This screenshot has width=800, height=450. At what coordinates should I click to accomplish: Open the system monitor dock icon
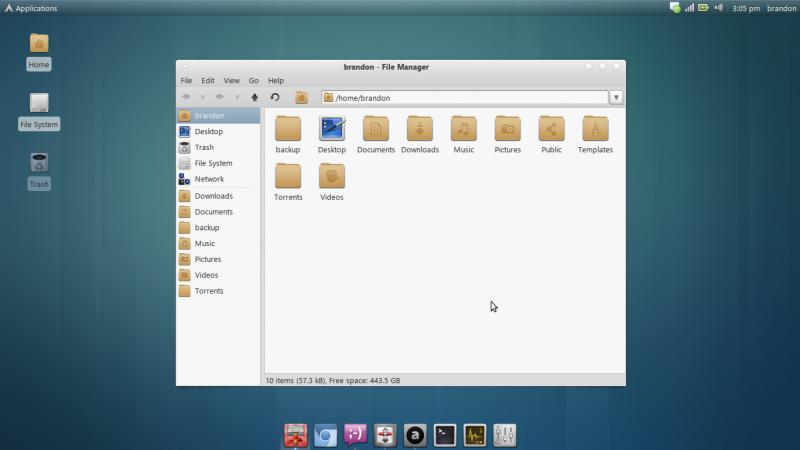click(475, 436)
